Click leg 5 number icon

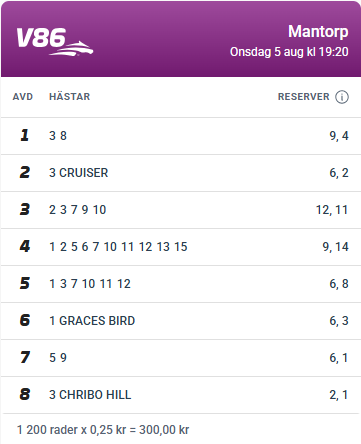(x=25, y=284)
